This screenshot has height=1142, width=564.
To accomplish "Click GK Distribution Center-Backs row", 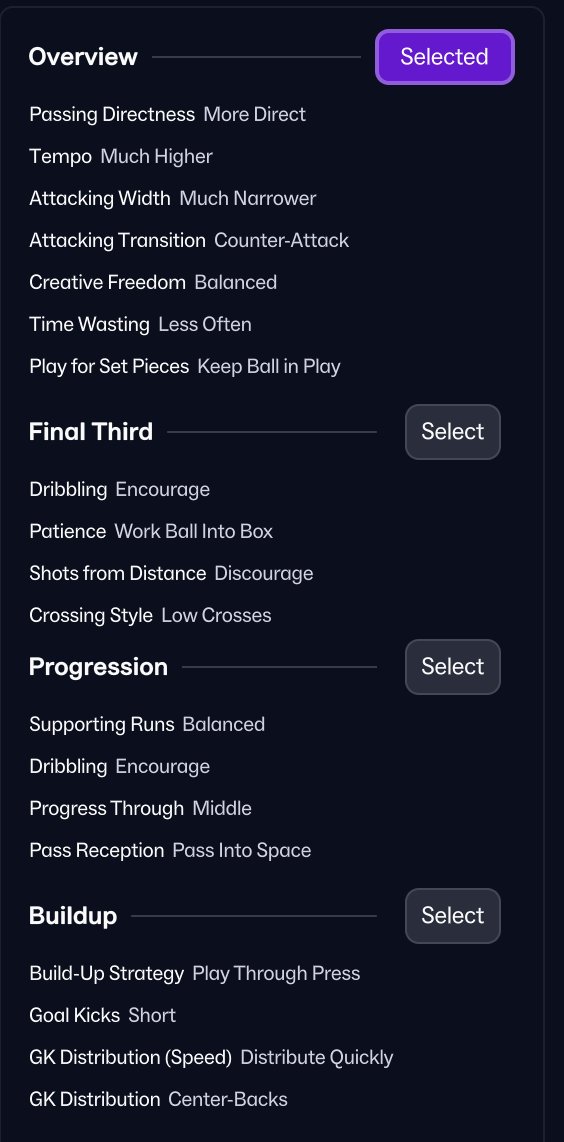I will click(159, 1099).
